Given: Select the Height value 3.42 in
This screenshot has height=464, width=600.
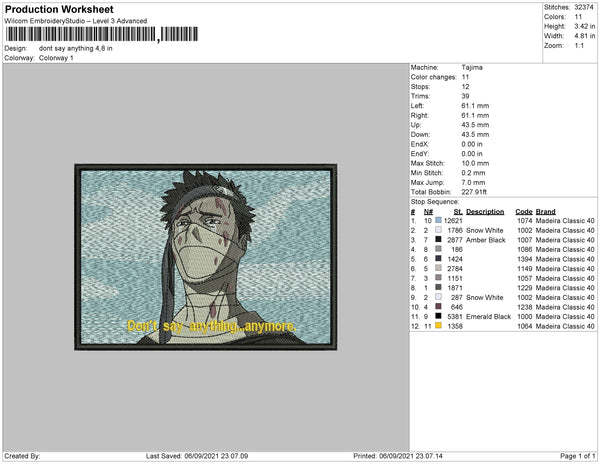Looking at the screenshot, I should [584, 26].
